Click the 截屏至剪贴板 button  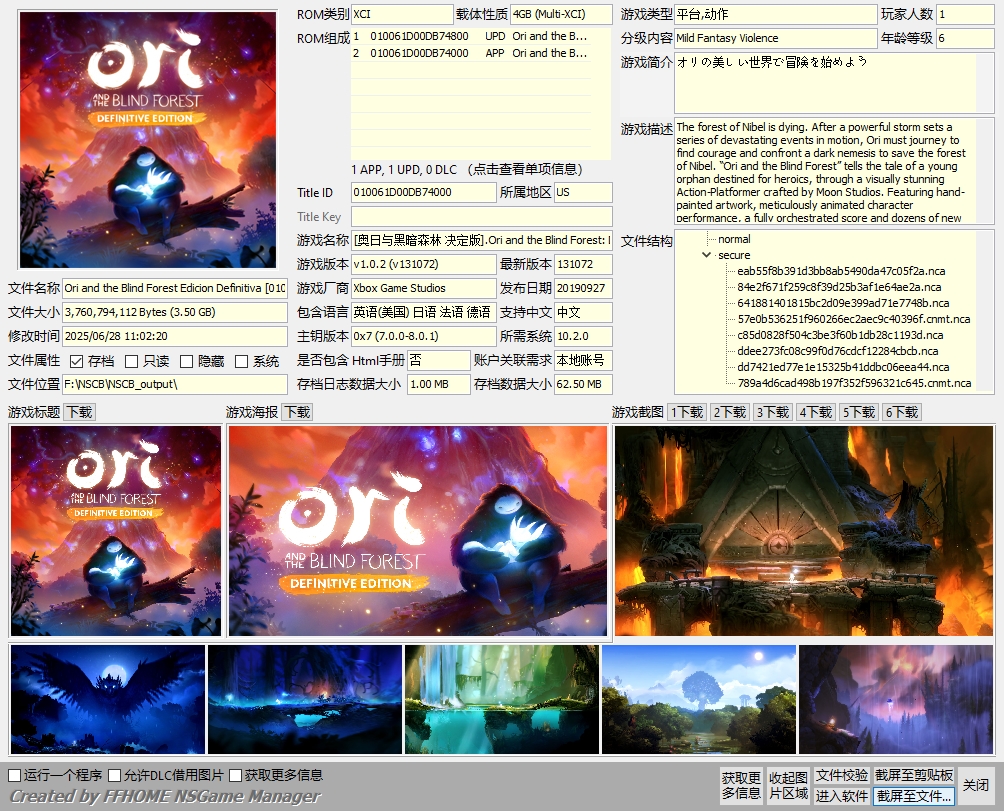pos(914,775)
